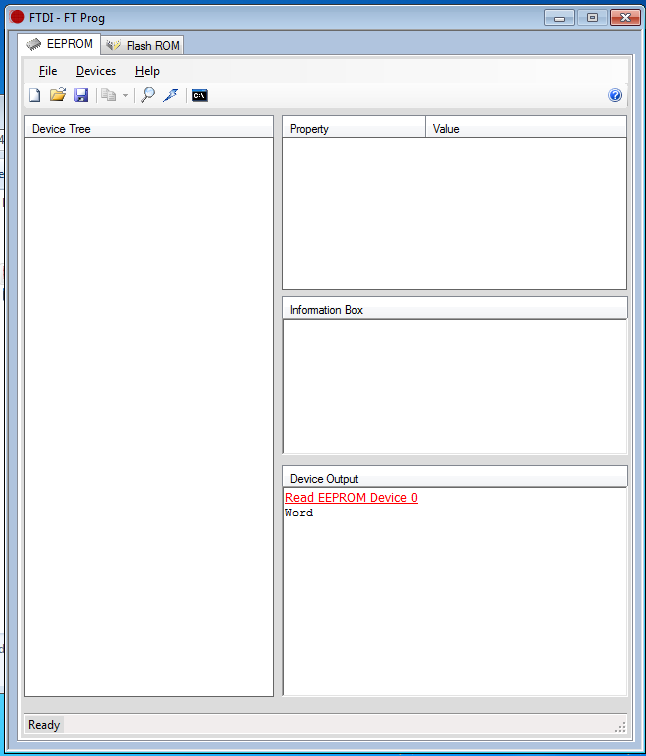This screenshot has height=756, width=646.
Task: Switch to the EEPROM tab
Action: [x=59, y=44]
